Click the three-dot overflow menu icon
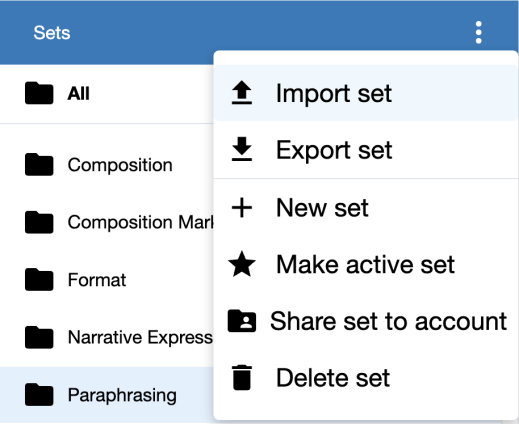Image resolution: width=519 pixels, height=424 pixels. [478, 33]
